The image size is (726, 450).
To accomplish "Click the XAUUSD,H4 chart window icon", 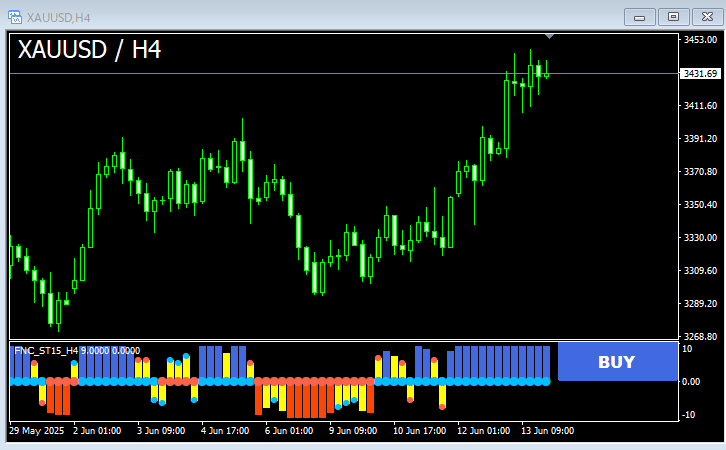I will coord(15,18).
